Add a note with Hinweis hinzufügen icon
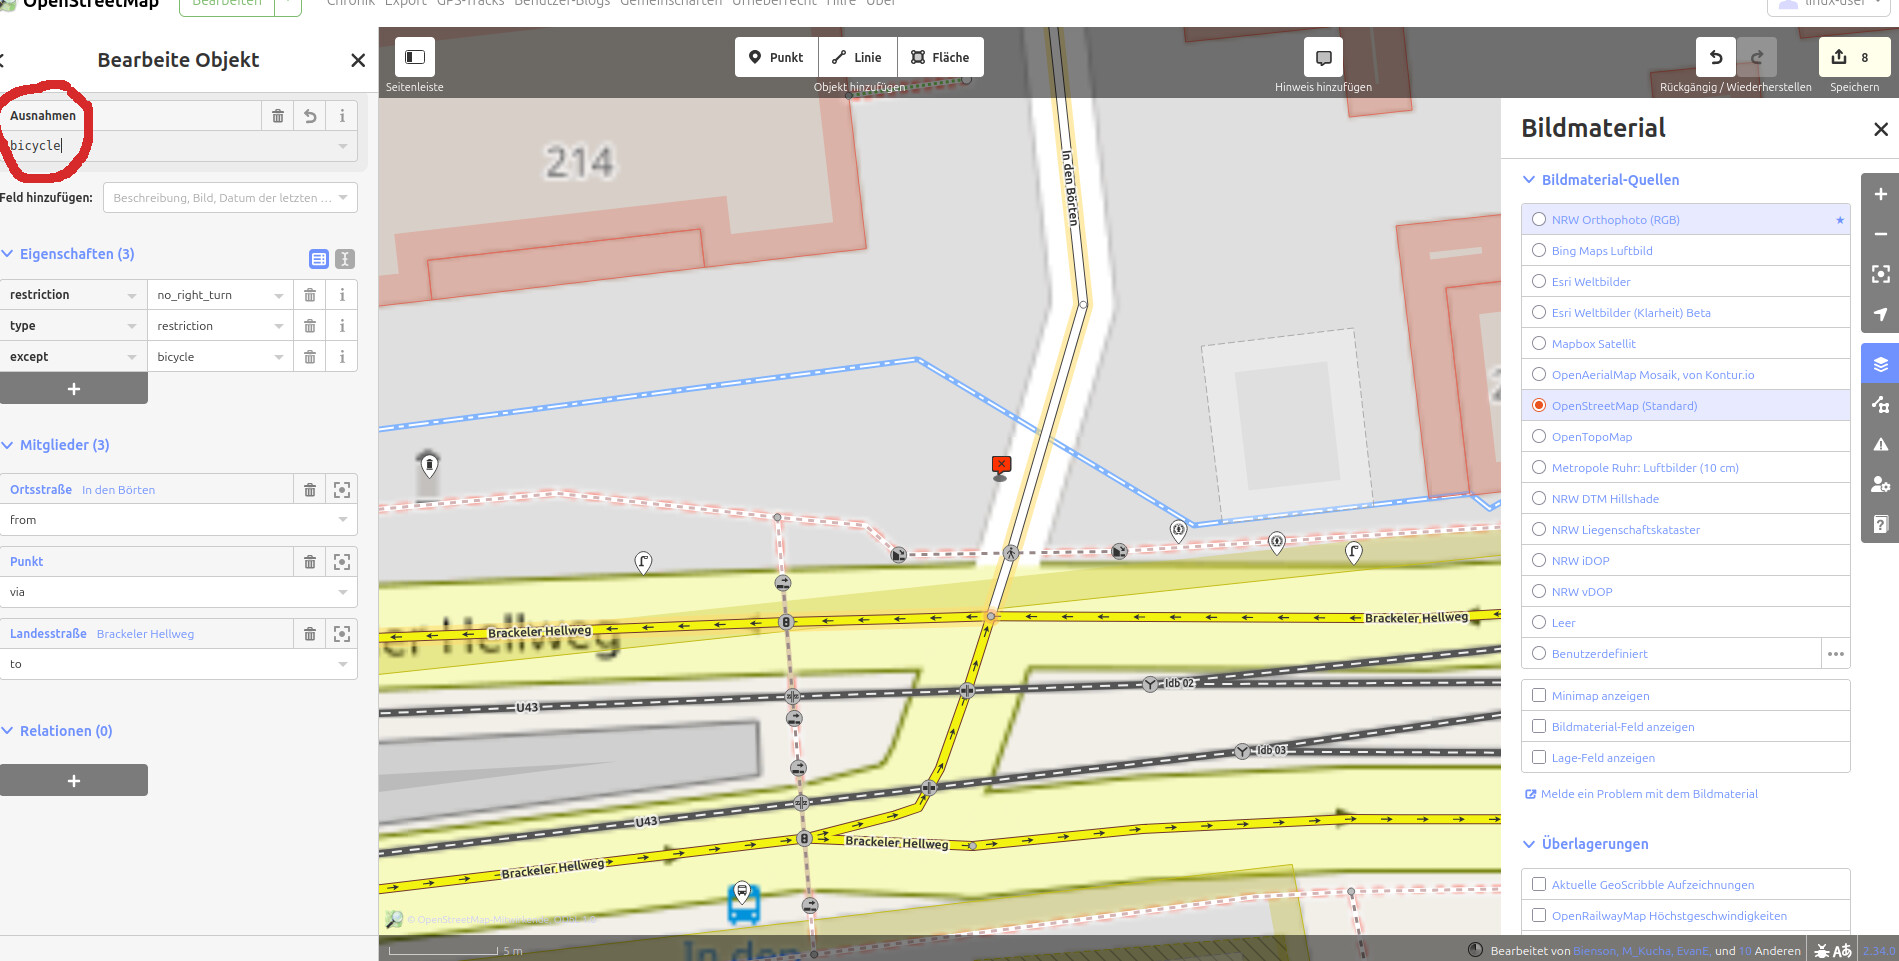 click(x=1323, y=57)
